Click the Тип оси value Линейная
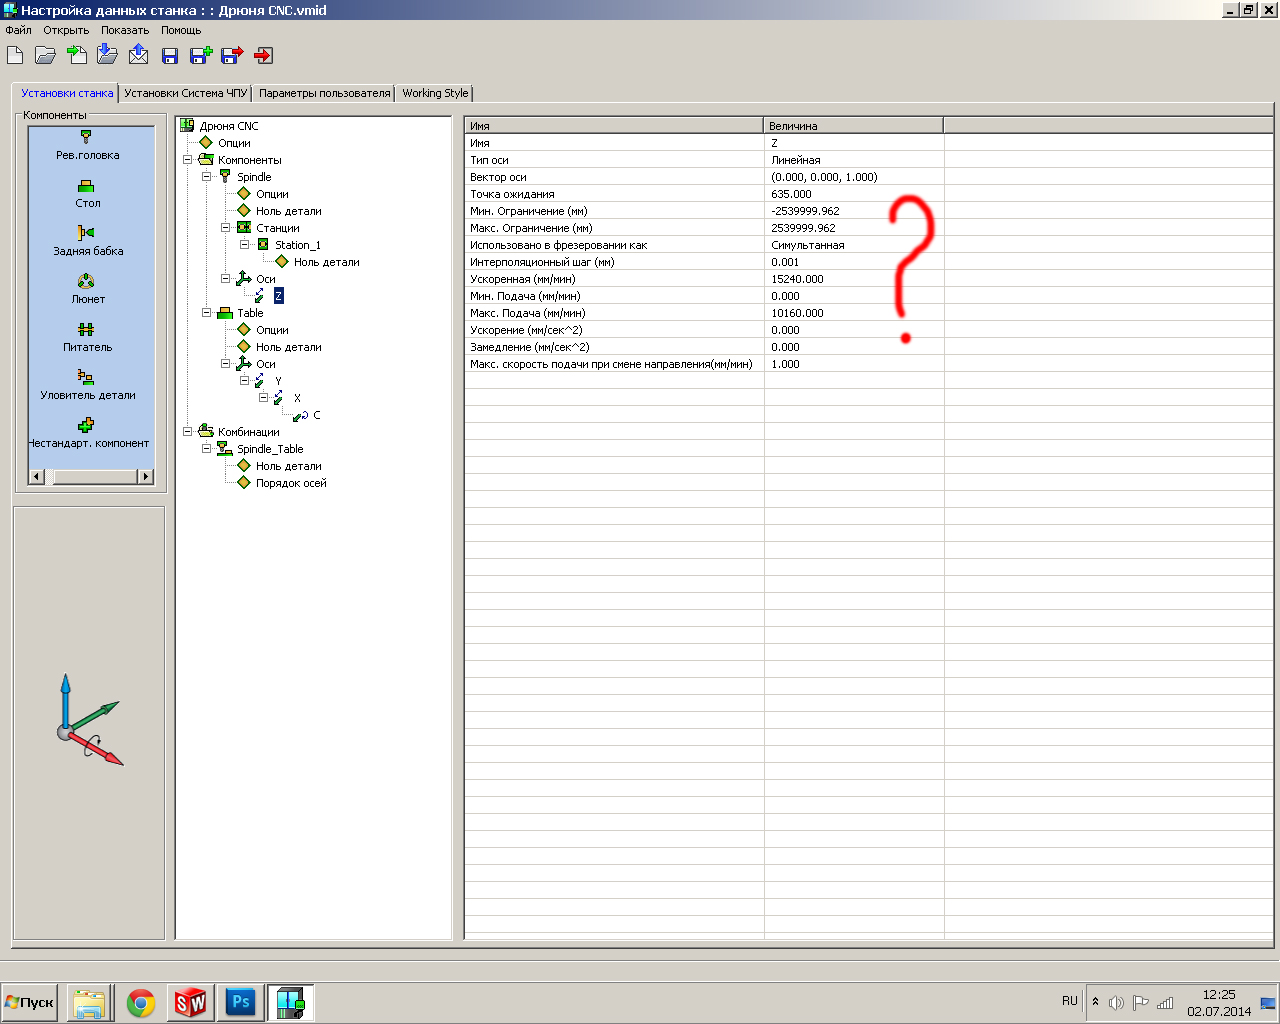Viewport: 1280px width, 1024px height. [796, 160]
